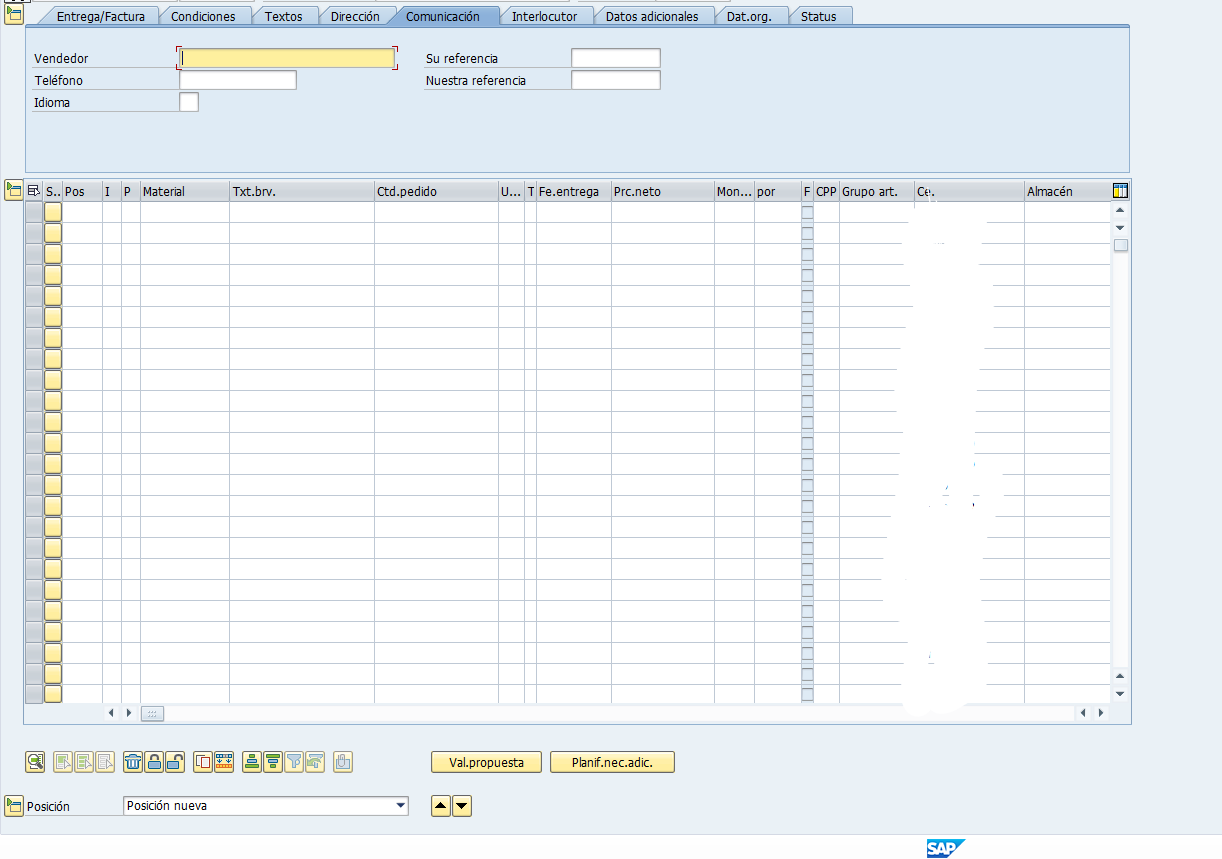Click the Almacén column header
This screenshot has width=1222, height=859.
pyautogui.click(x=1067, y=191)
